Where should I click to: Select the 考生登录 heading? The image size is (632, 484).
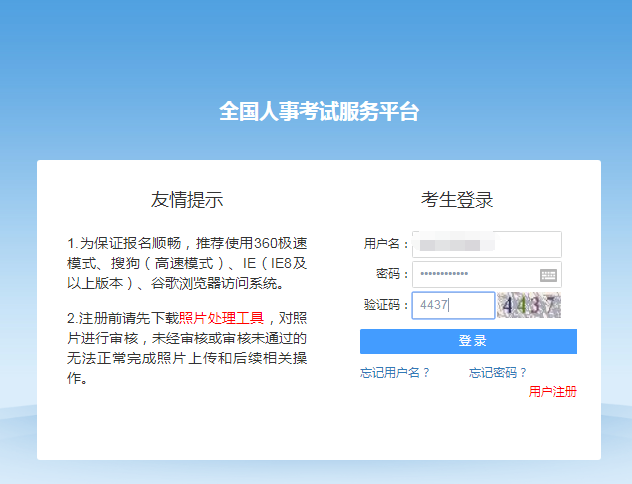[457, 199]
